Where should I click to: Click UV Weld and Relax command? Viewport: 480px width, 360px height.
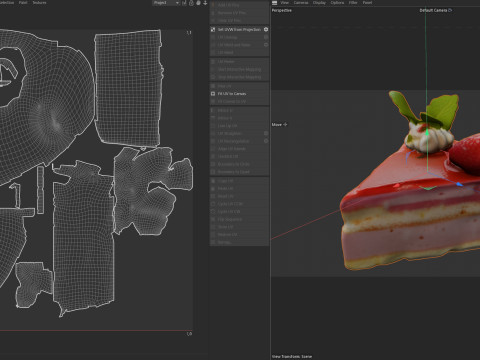[239, 45]
